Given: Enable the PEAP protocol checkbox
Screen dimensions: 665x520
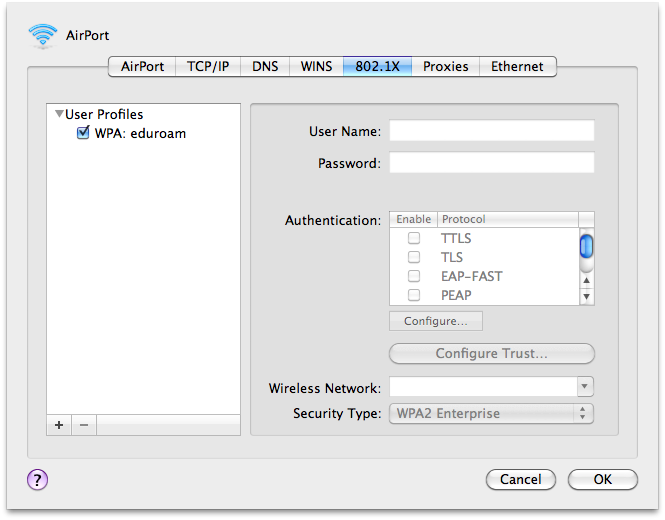Looking at the screenshot, I should (414, 295).
